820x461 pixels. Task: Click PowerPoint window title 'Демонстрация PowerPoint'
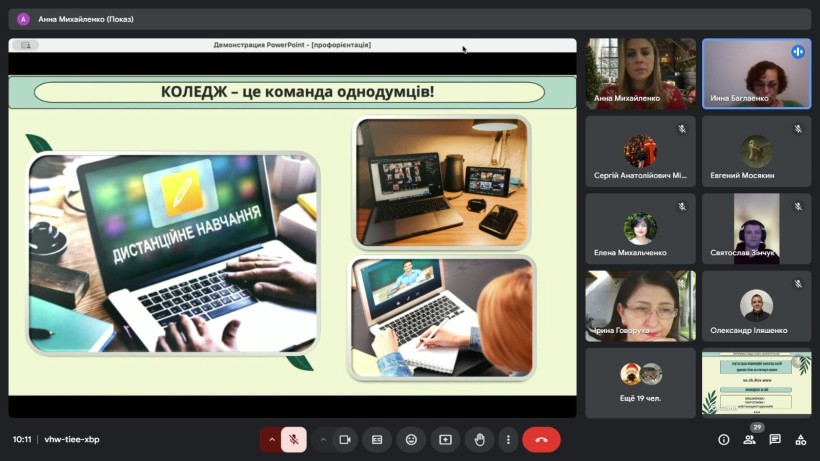(x=292, y=45)
